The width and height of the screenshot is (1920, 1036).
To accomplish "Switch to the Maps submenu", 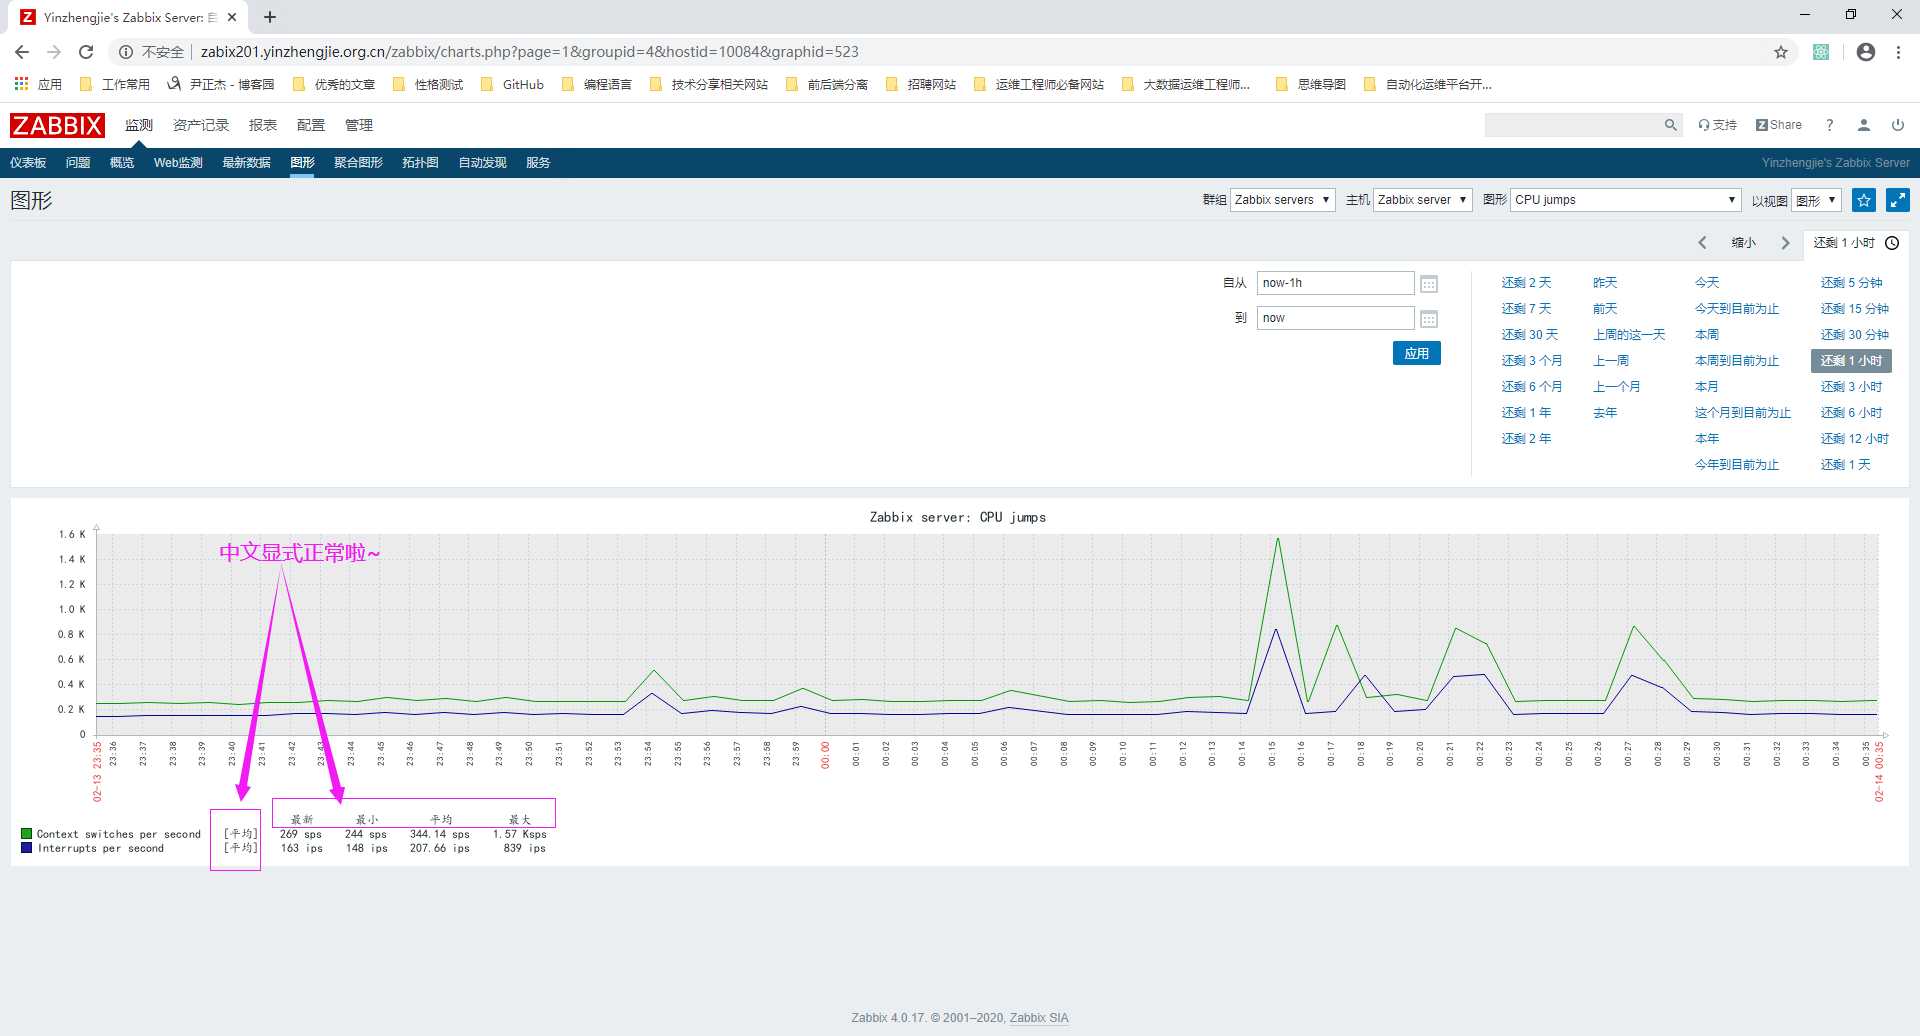I will [x=420, y=163].
